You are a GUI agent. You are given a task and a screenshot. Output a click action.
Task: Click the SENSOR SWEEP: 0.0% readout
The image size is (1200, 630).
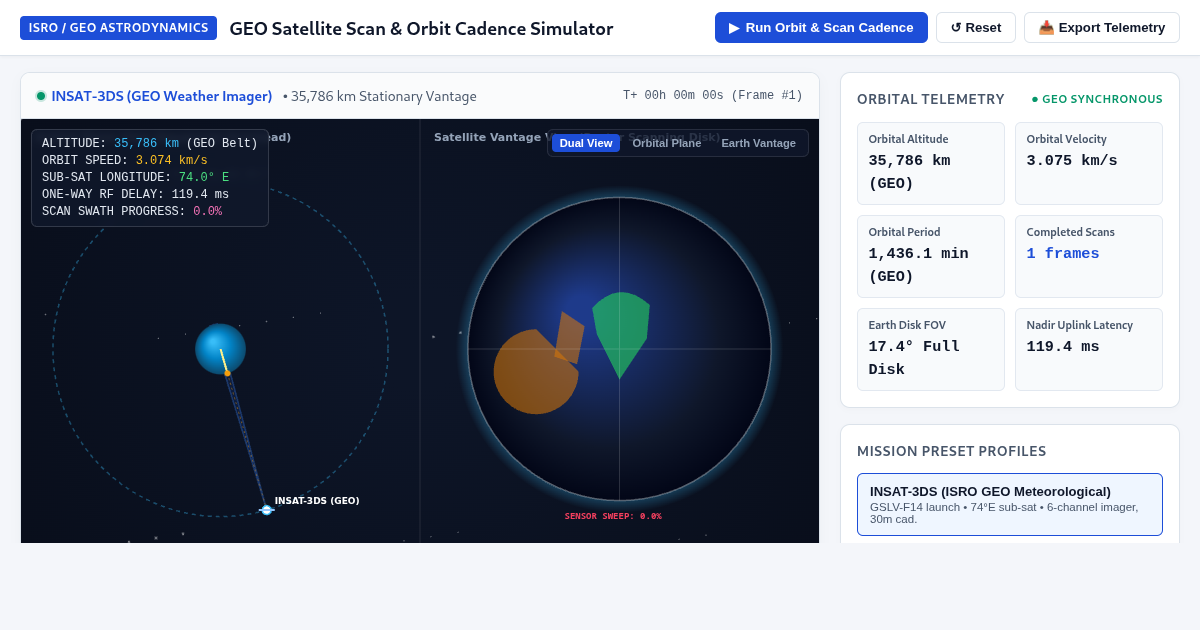click(x=613, y=517)
